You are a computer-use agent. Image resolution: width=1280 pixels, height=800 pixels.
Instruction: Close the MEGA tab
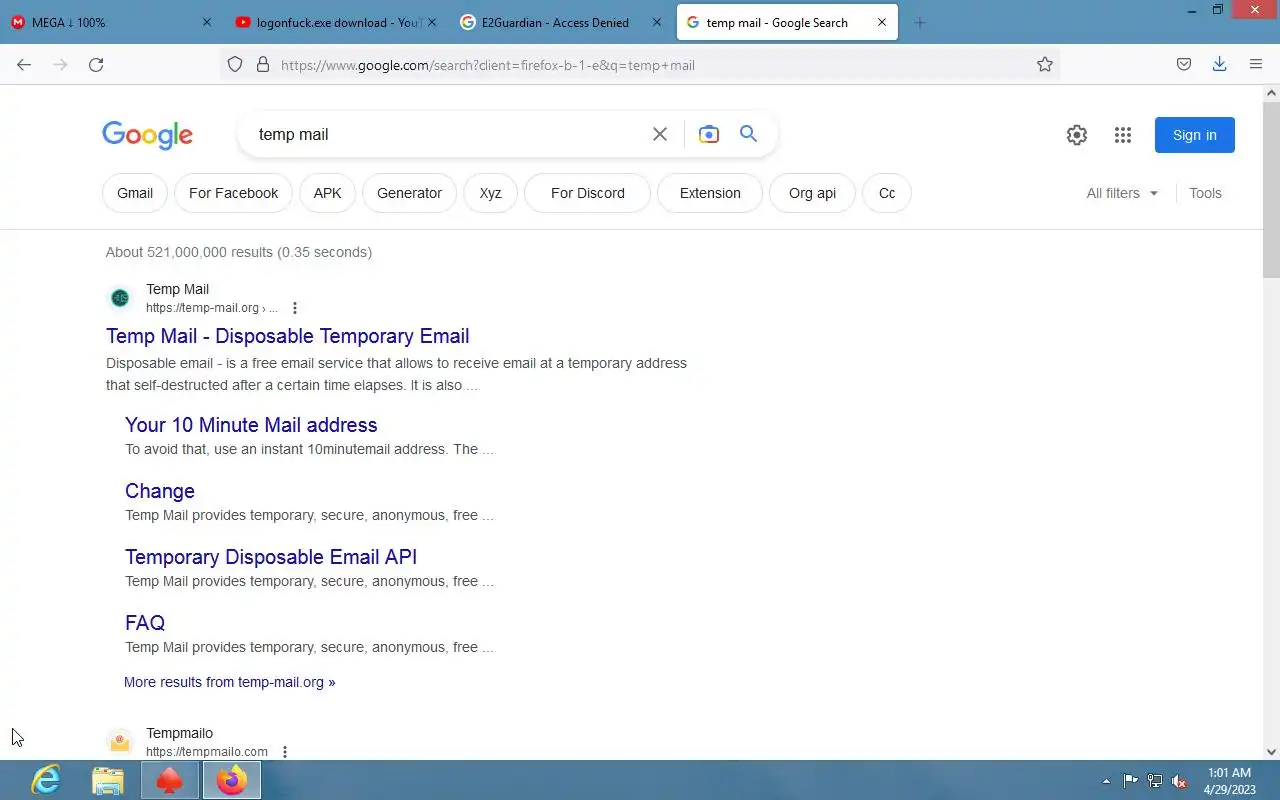tap(207, 22)
